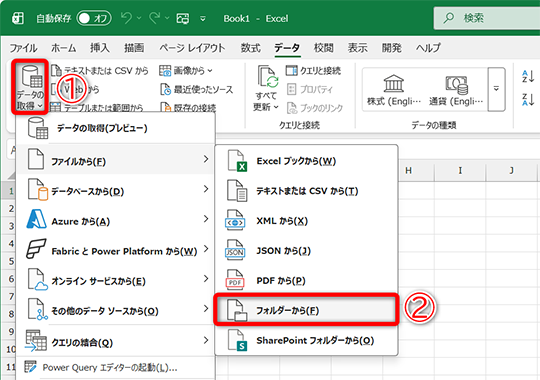This screenshot has width=540, height=380.
Task: Launch Power Query エディターの起動(L)
Action: 115,368
